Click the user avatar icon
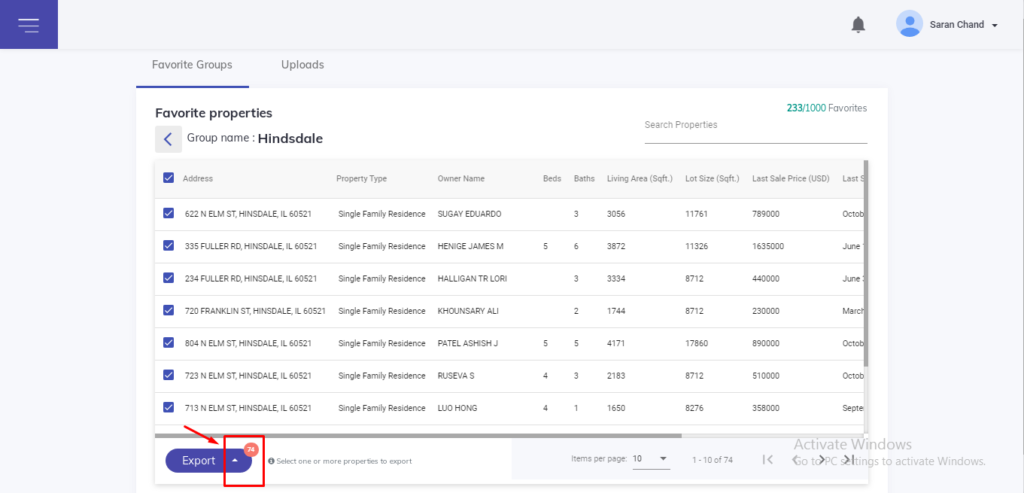This screenshot has height=493, width=1024. 909,24
